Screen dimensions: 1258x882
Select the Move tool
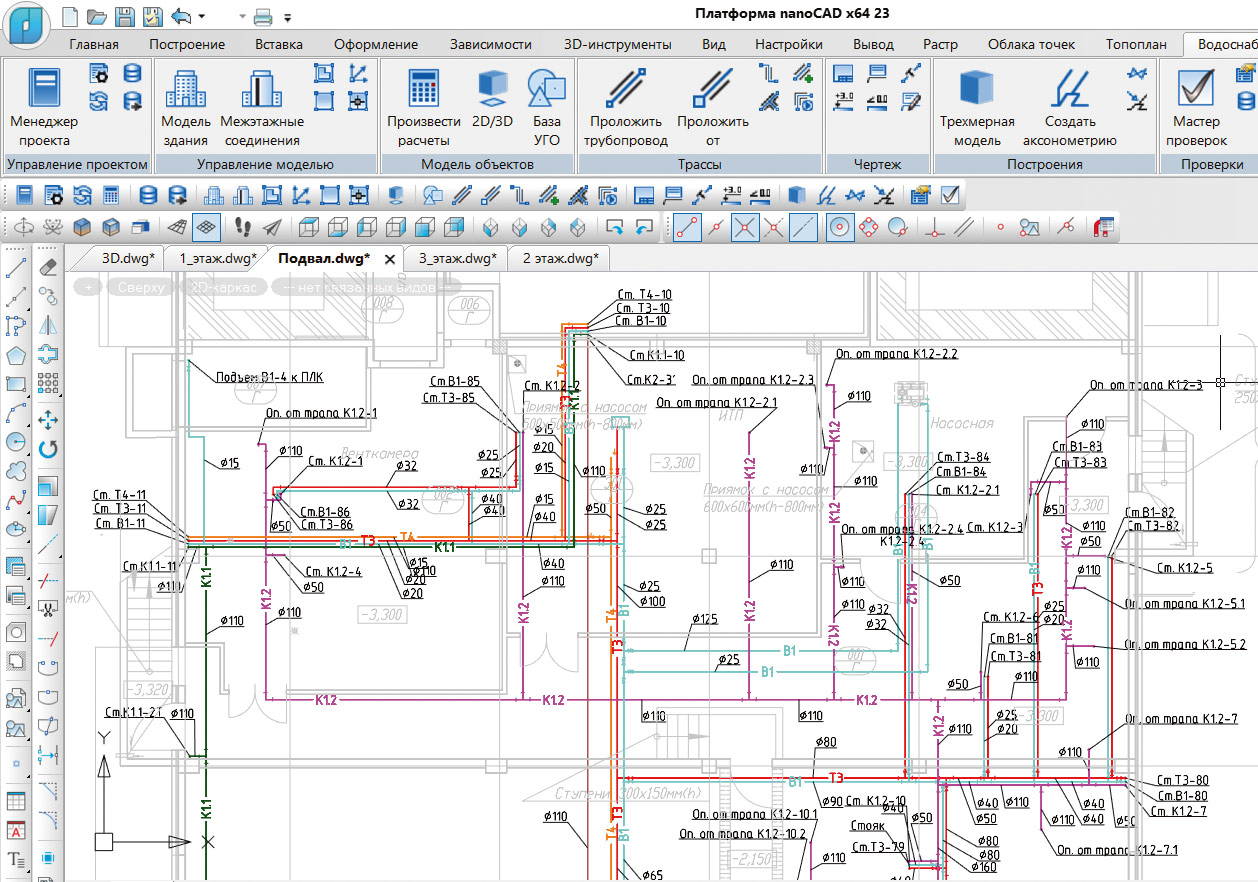click(x=48, y=419)
